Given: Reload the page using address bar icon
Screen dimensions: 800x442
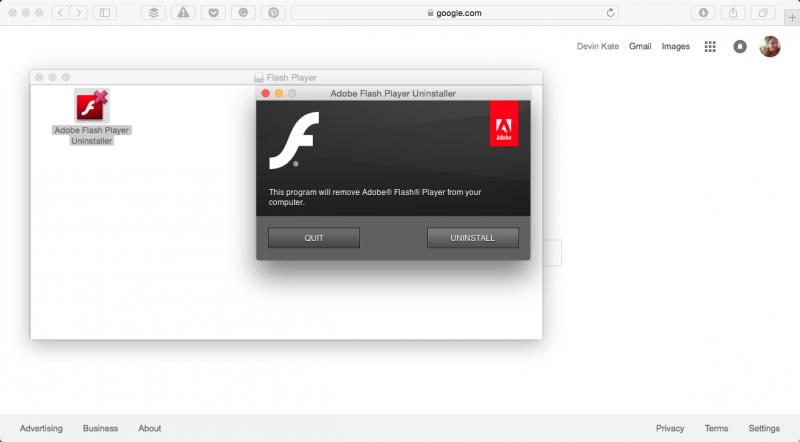Looking at the screenshot, I should click(611, 13).
